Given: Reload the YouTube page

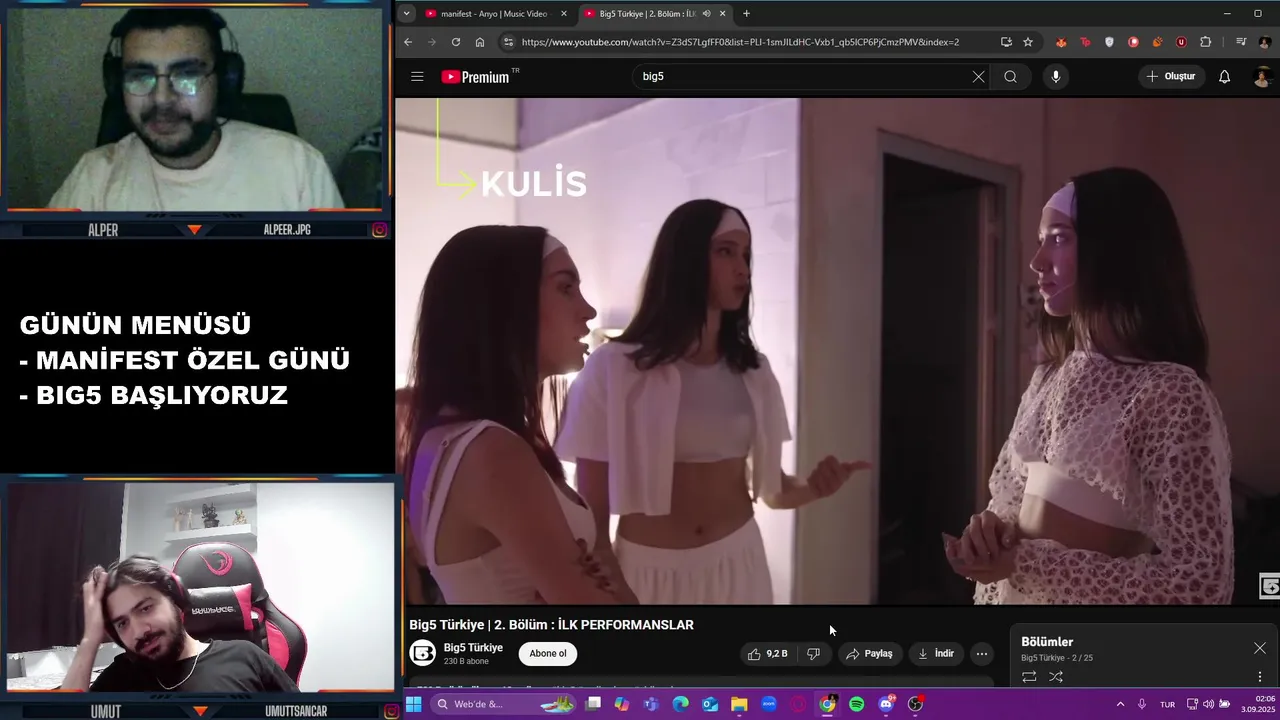Looking at the screenshot, I should click(x=456, y=42).
